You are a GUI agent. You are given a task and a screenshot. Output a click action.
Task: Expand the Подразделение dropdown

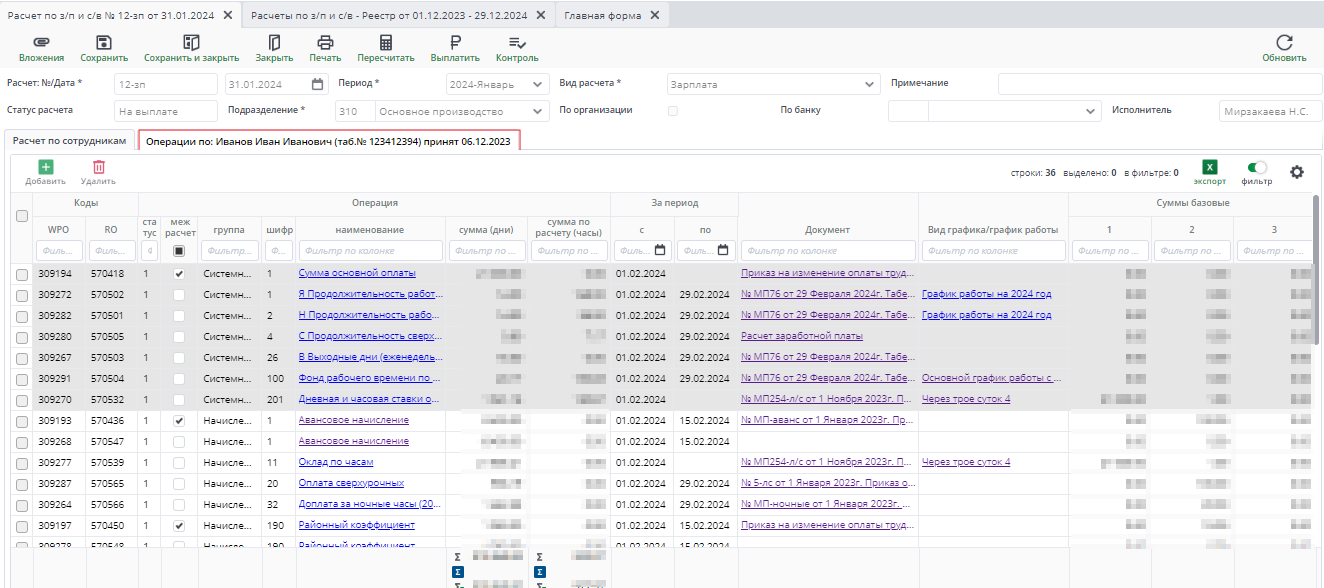[x=539, y=112]
